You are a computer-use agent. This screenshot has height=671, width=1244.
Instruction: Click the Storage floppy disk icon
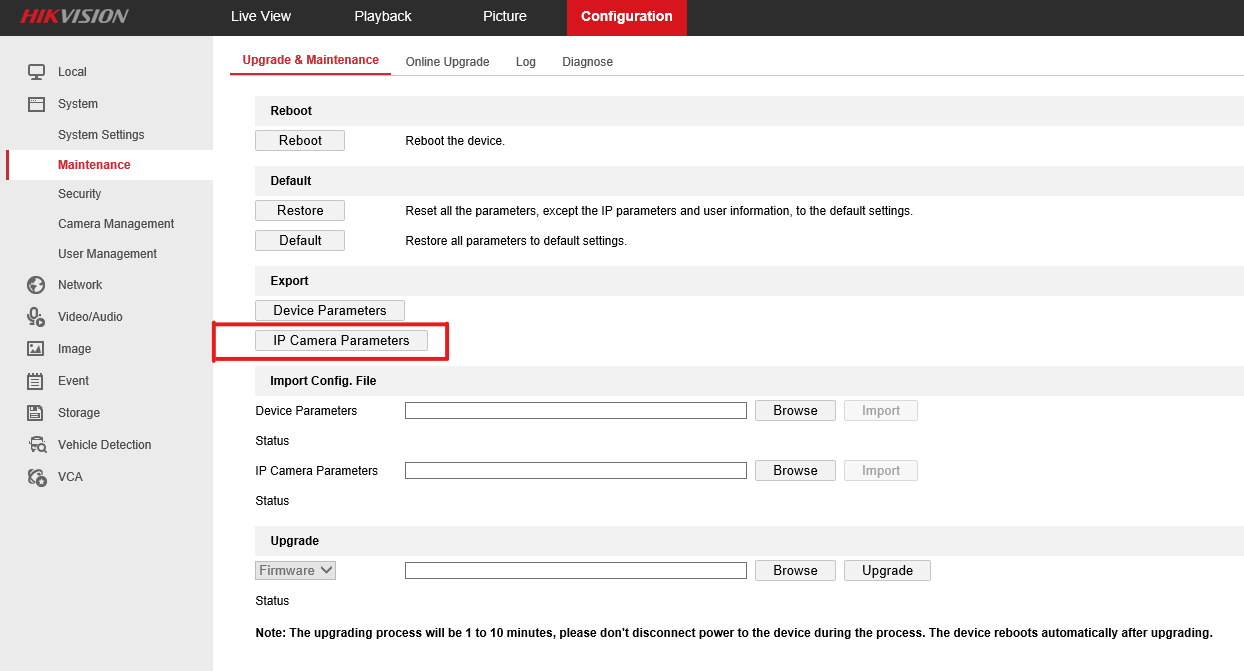36,413
